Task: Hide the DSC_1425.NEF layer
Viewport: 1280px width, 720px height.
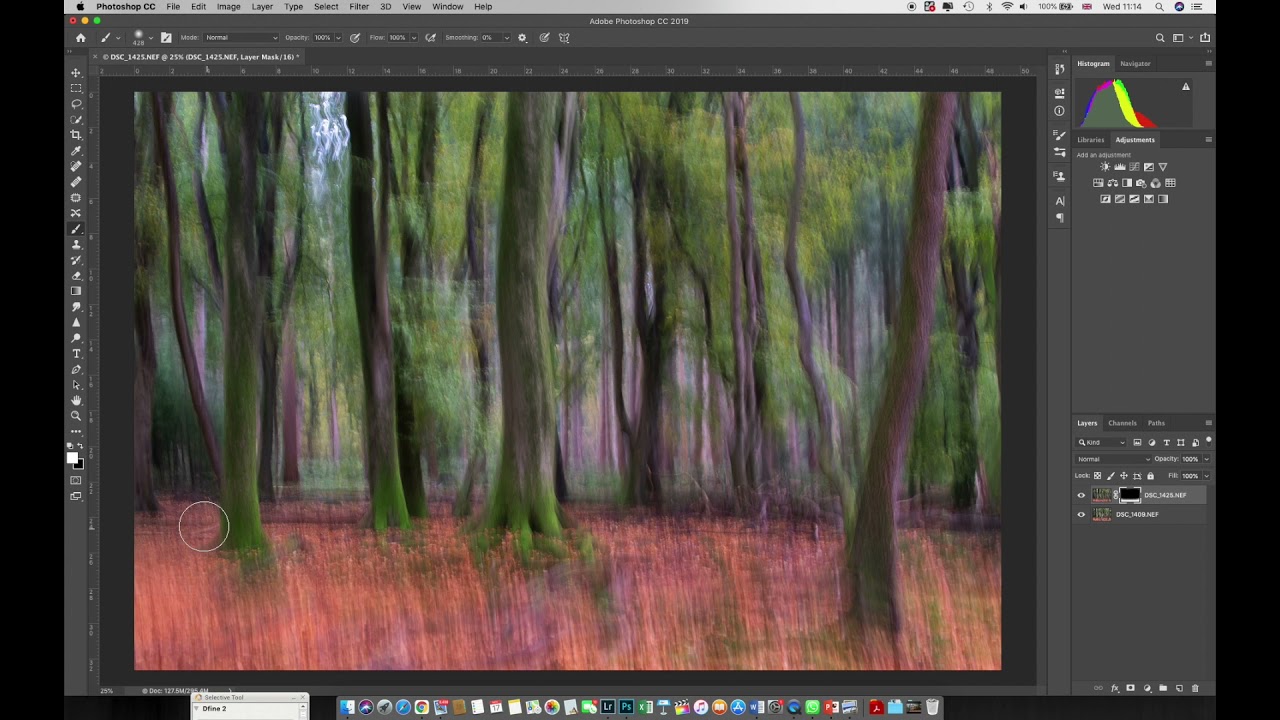Action: (x=1081, y=495)
